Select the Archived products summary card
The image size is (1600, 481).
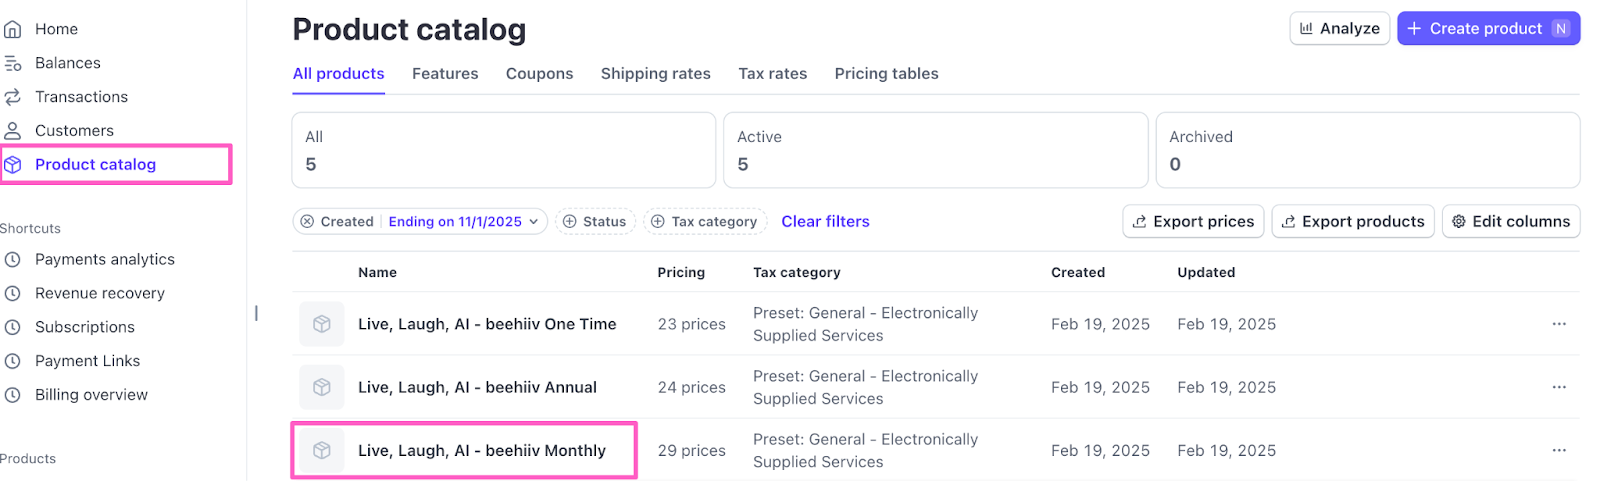[x=1367, y=150]
